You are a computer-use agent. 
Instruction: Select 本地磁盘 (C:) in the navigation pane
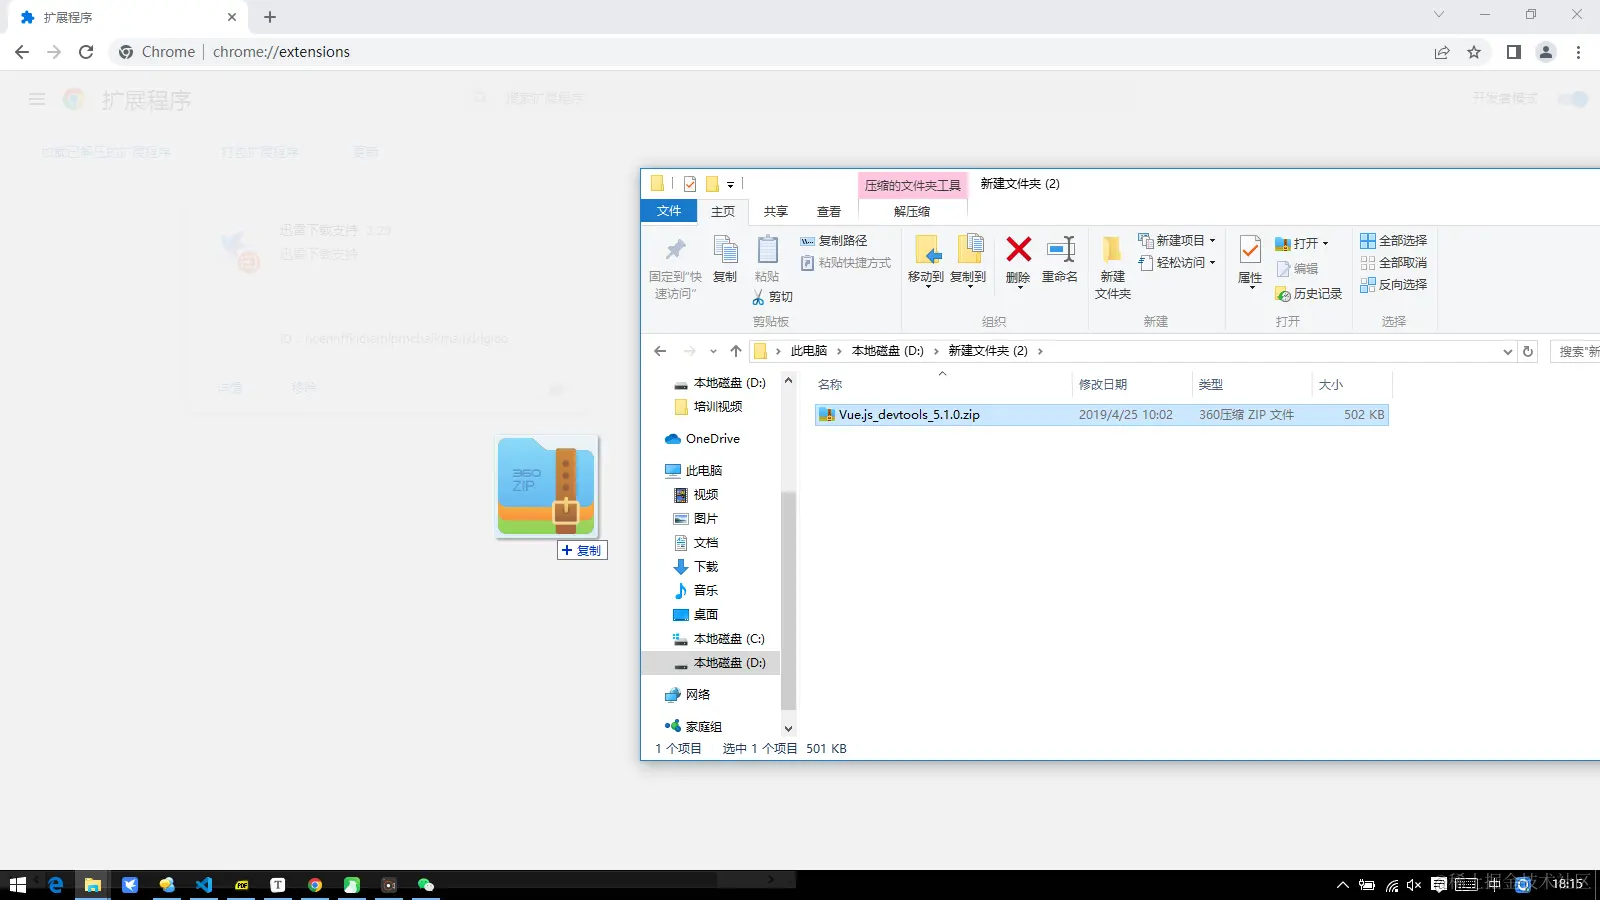click(719, 639)
